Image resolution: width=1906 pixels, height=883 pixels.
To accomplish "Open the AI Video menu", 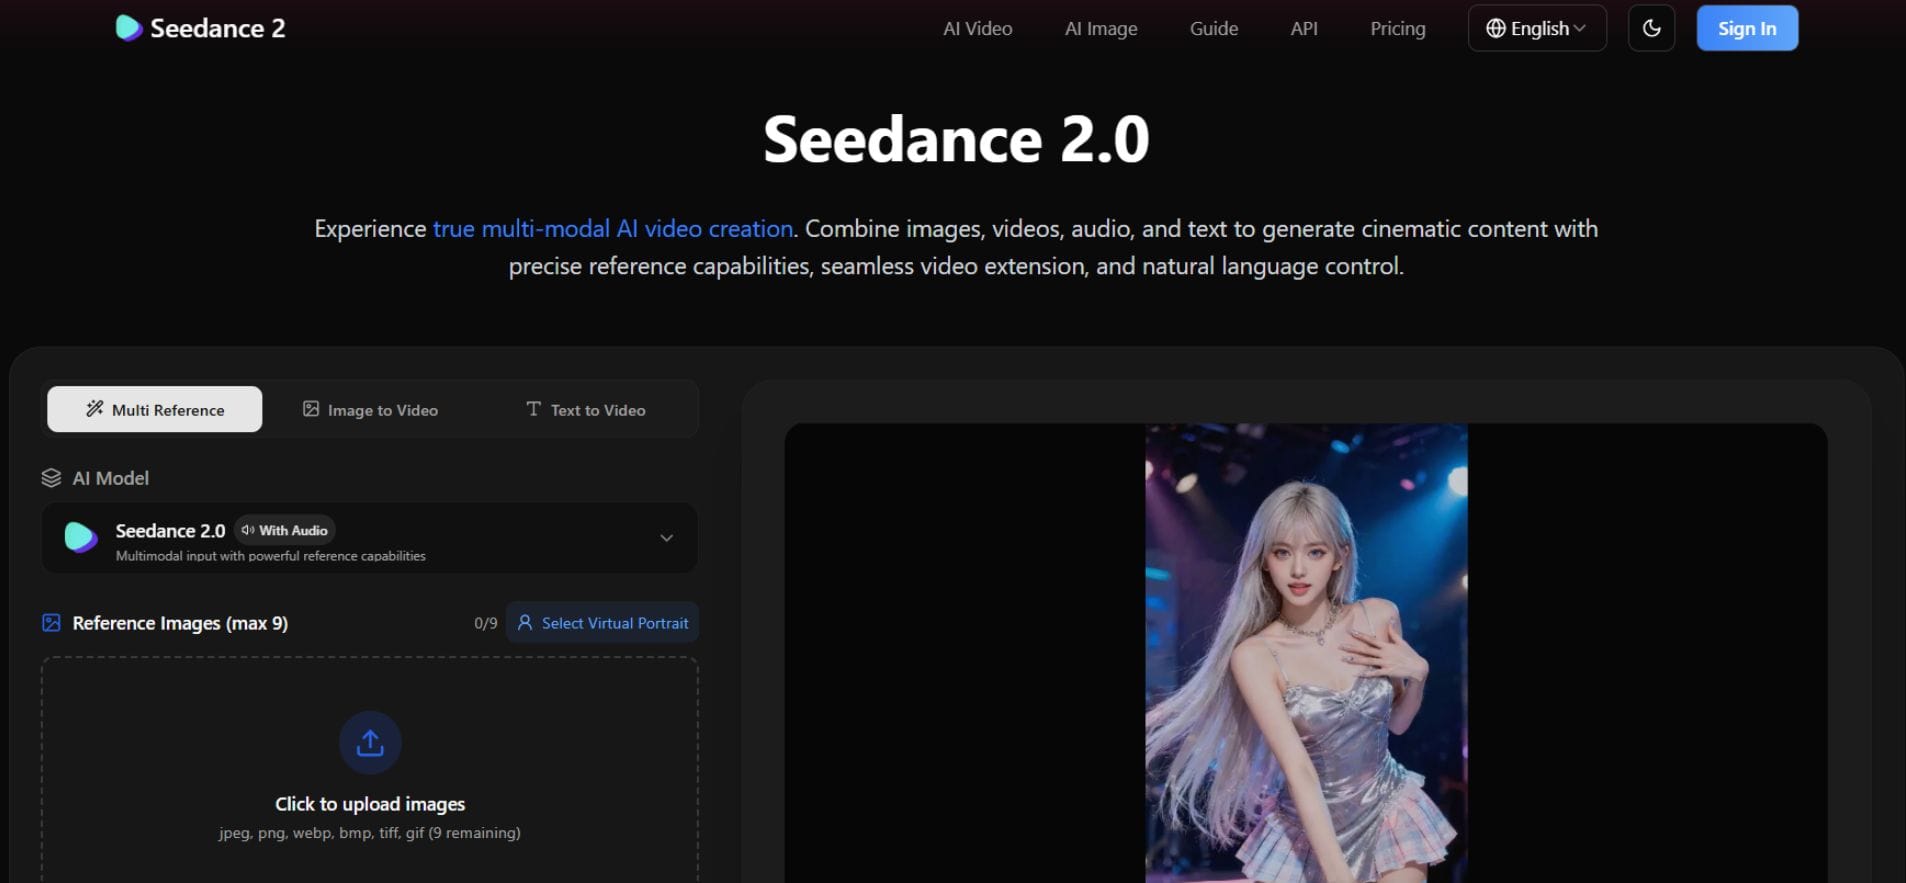I will pyautogui.click(x=977, y=29).
